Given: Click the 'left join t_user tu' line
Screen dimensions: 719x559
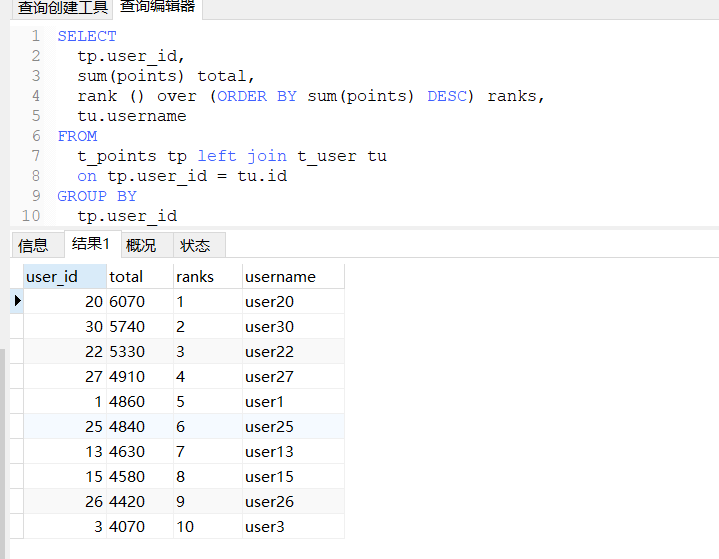Looking at the screenshot, I should coord(232,156).
